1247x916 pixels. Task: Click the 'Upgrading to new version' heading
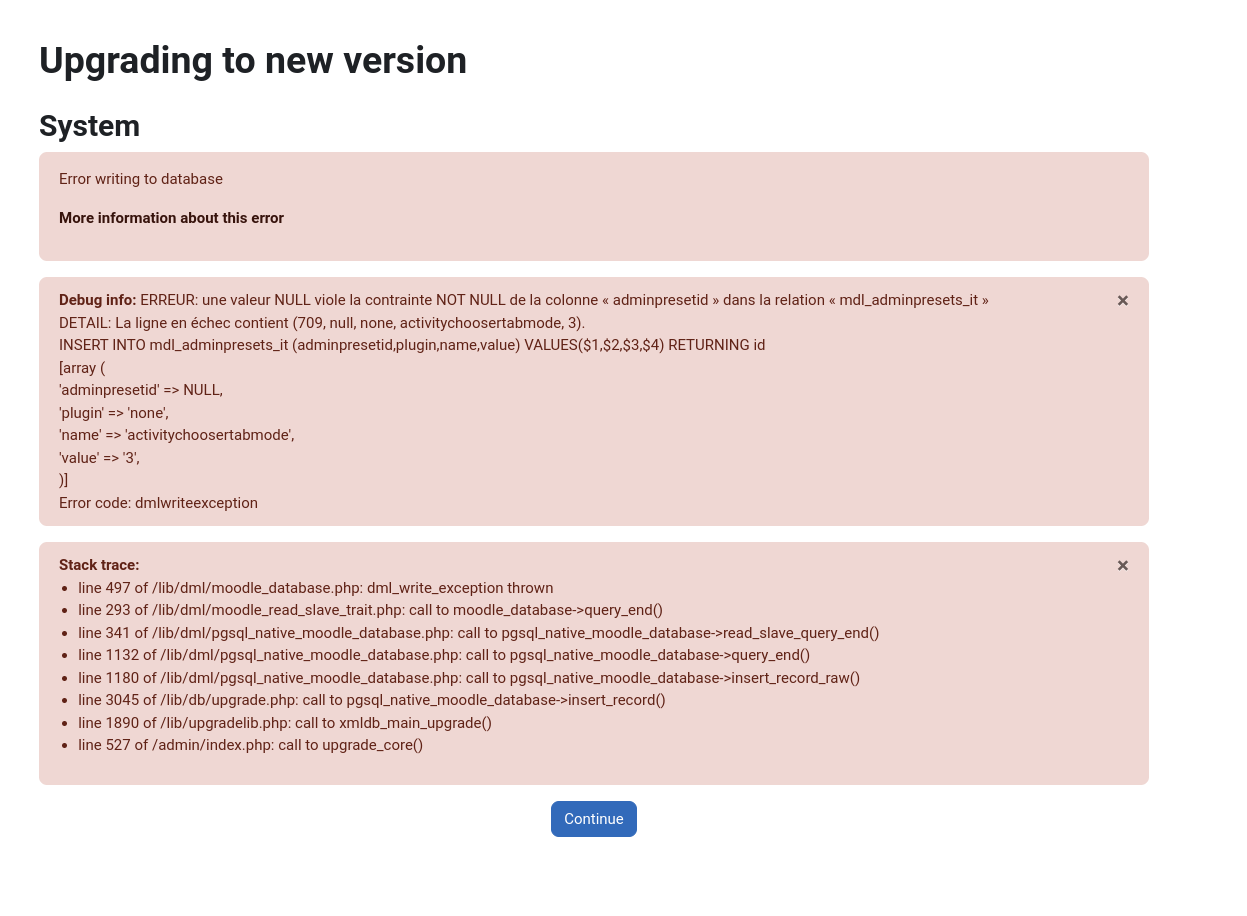pos(253,60)
